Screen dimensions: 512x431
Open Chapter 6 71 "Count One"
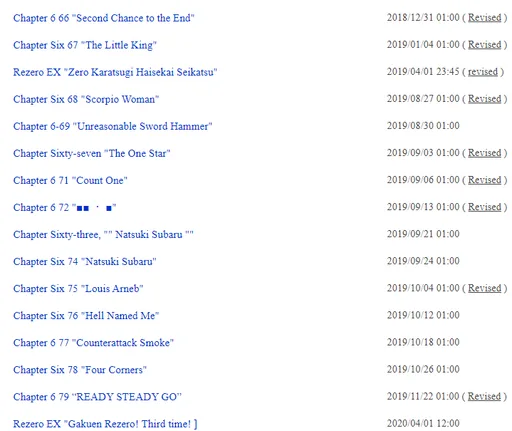click(70, 180)
